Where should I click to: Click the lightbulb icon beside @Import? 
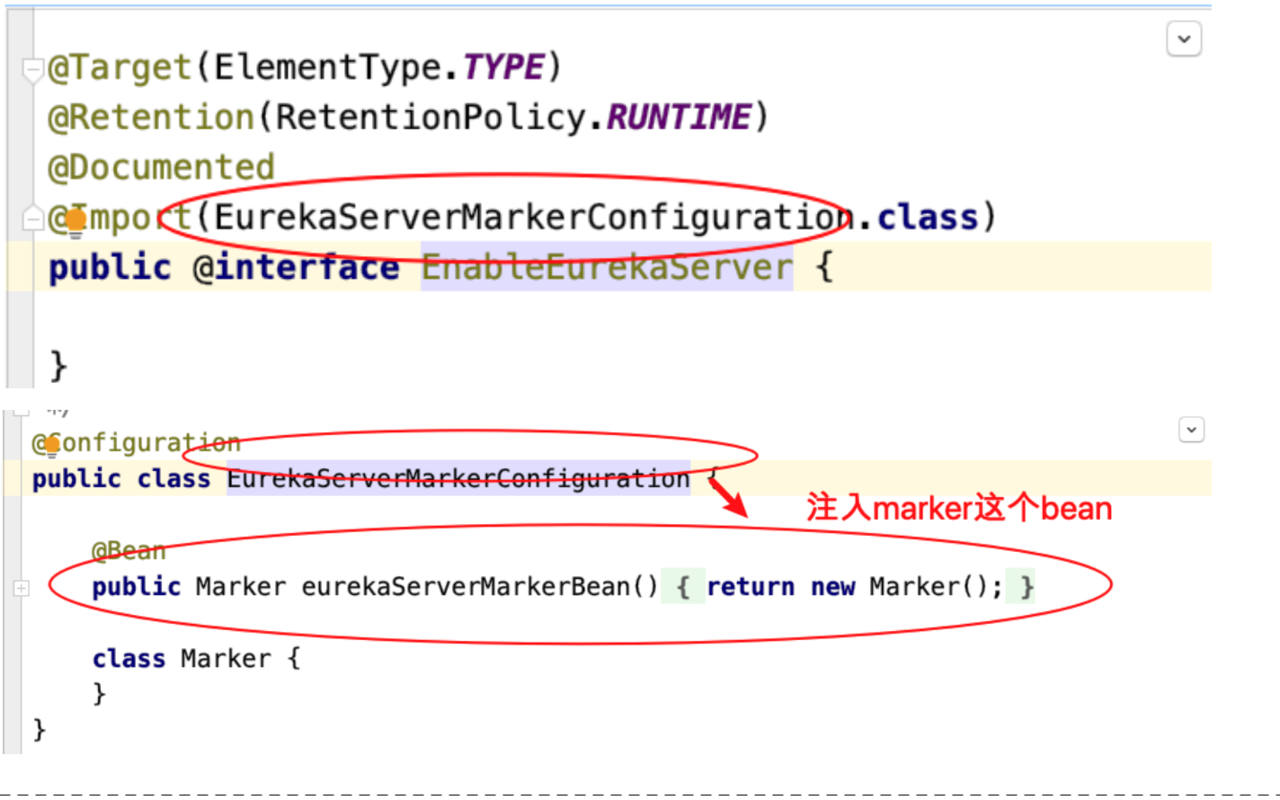point(76,223)
